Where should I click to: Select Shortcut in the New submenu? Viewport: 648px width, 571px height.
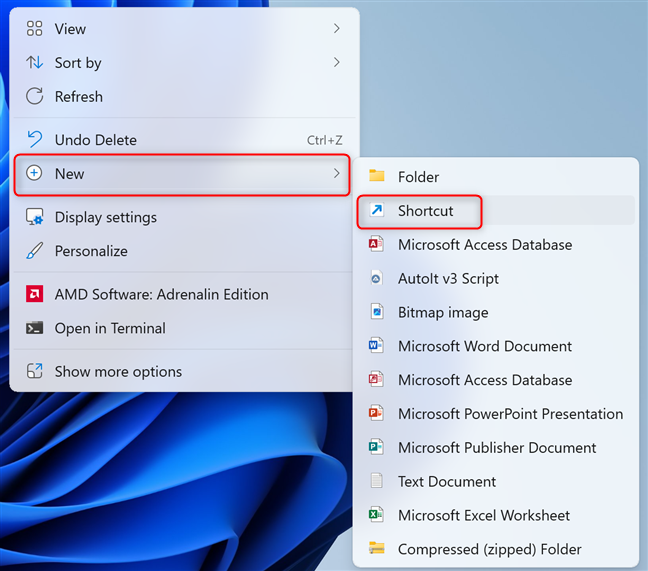[x=496, y=211]
